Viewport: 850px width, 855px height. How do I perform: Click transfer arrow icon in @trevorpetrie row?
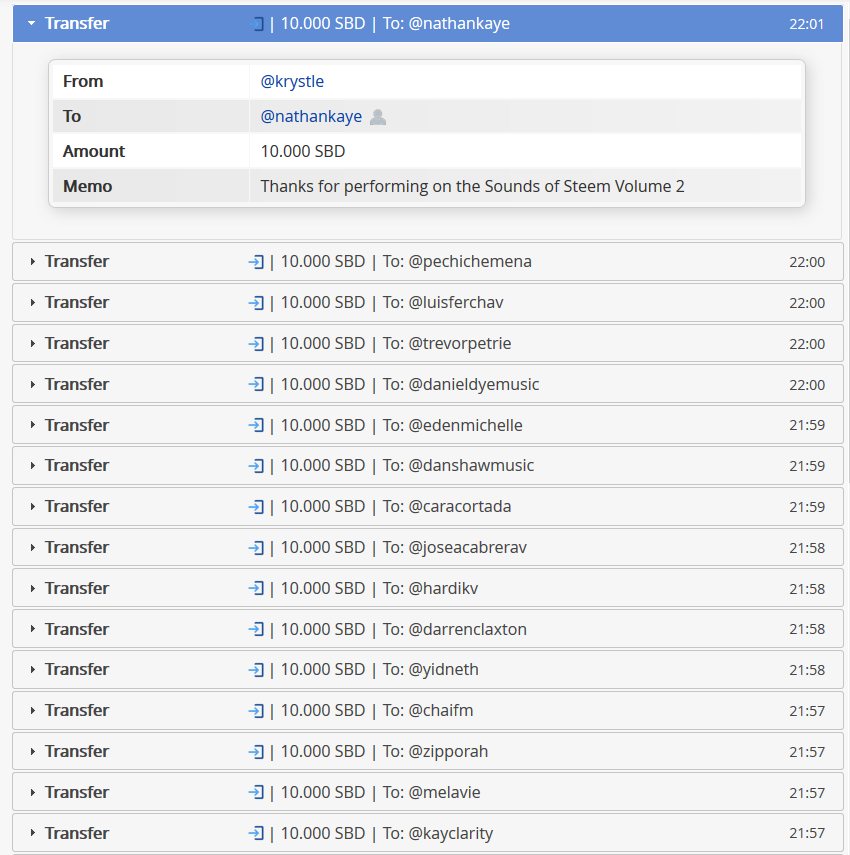point(256,344)
